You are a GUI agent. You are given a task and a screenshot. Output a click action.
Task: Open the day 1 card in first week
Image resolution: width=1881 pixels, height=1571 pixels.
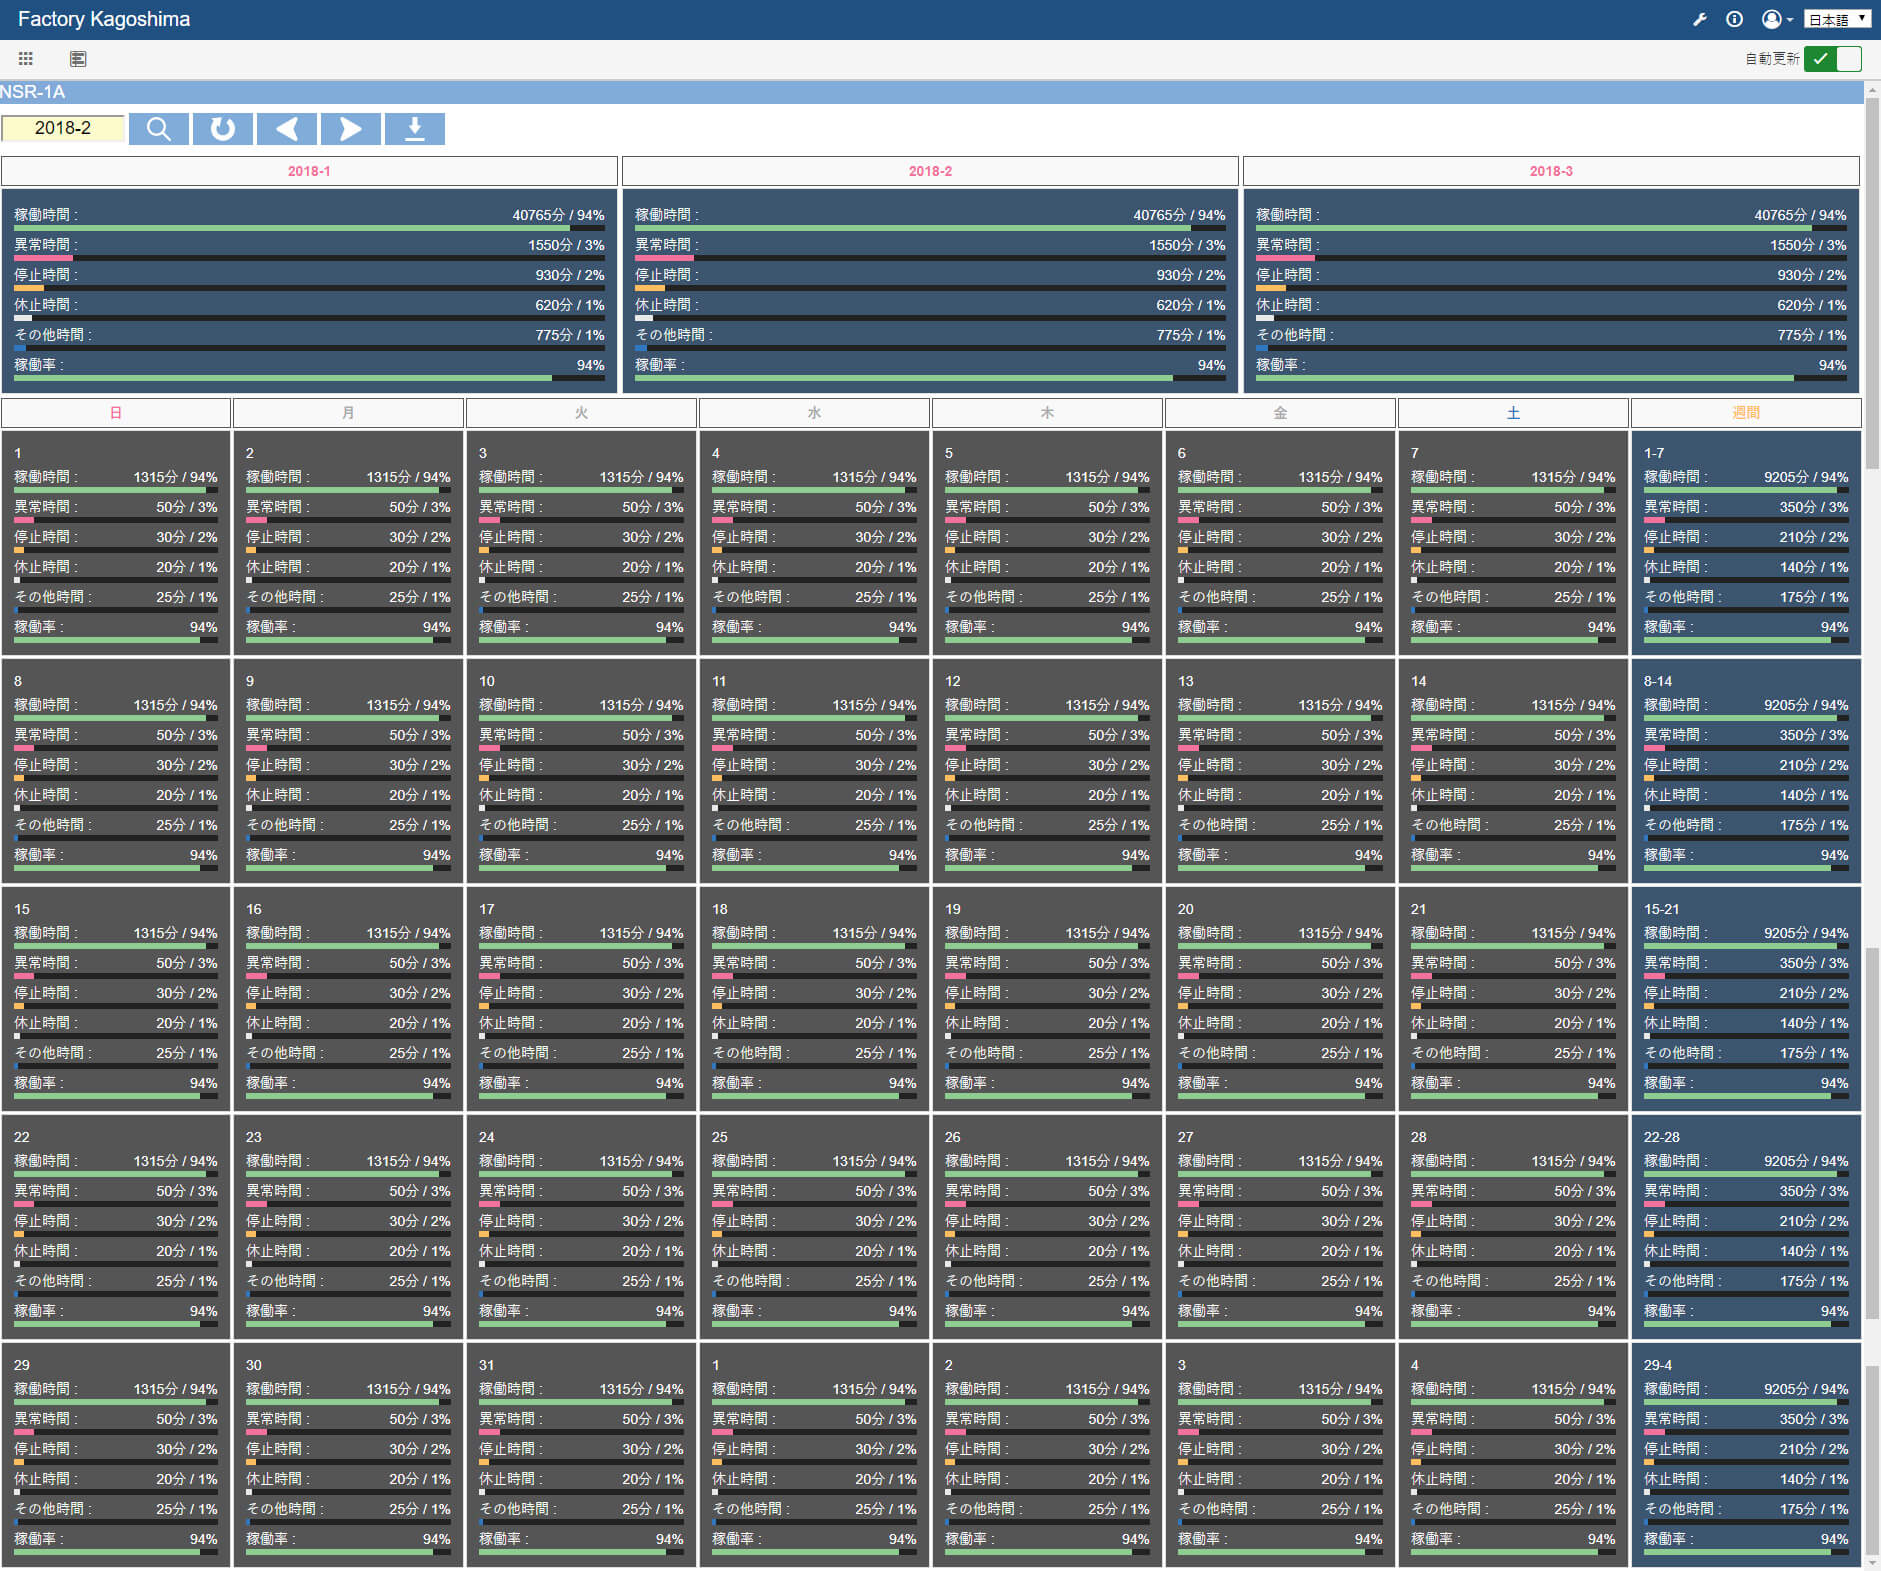(x=116, y=543)
